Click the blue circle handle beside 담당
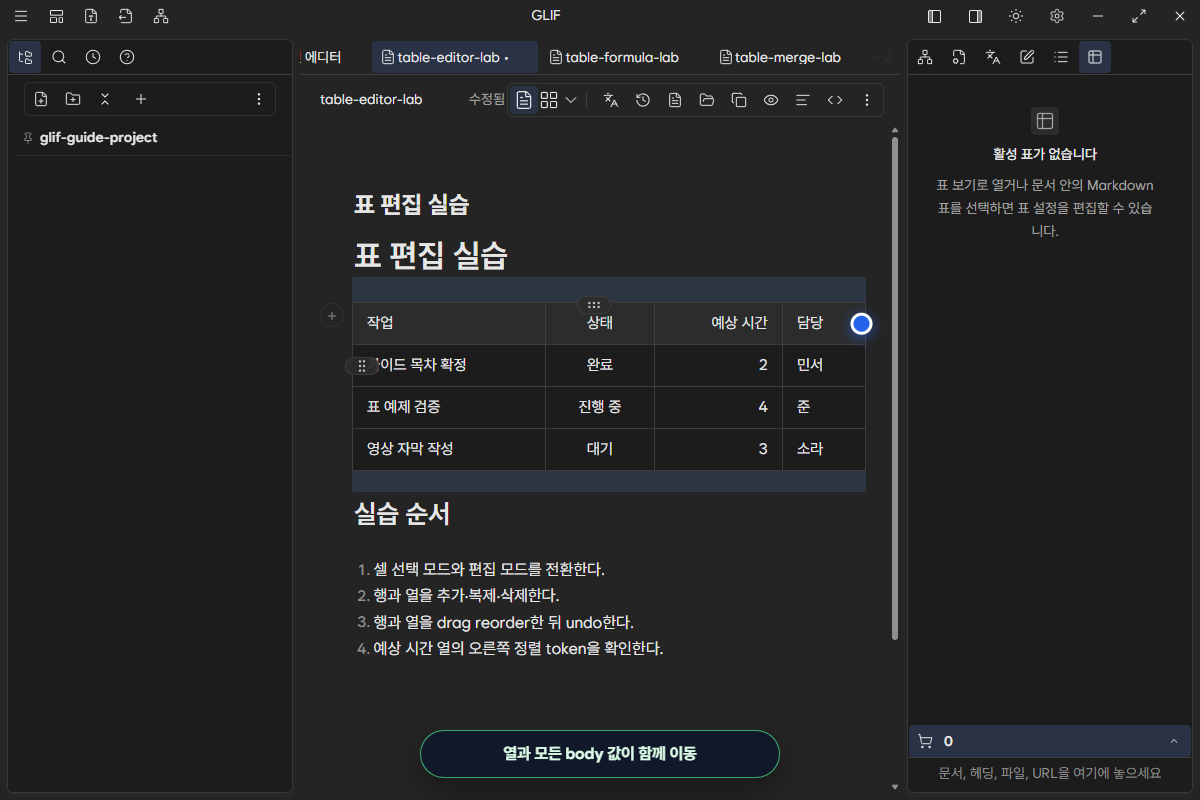 click(x=861, y=324)
